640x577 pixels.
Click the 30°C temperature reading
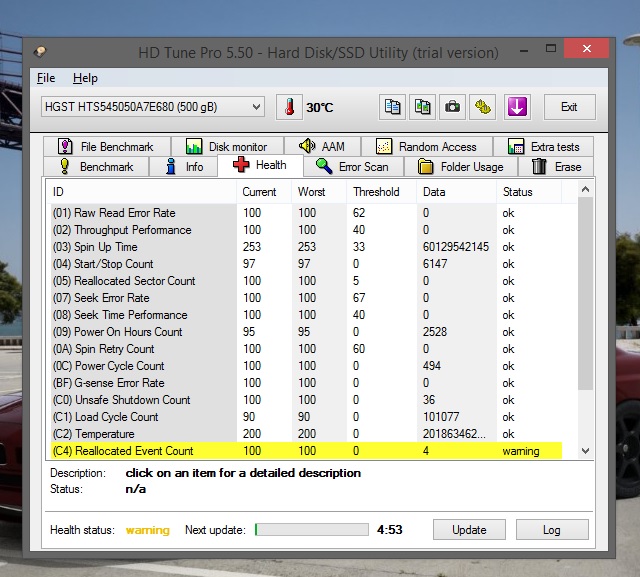click(x=320, y=108)
